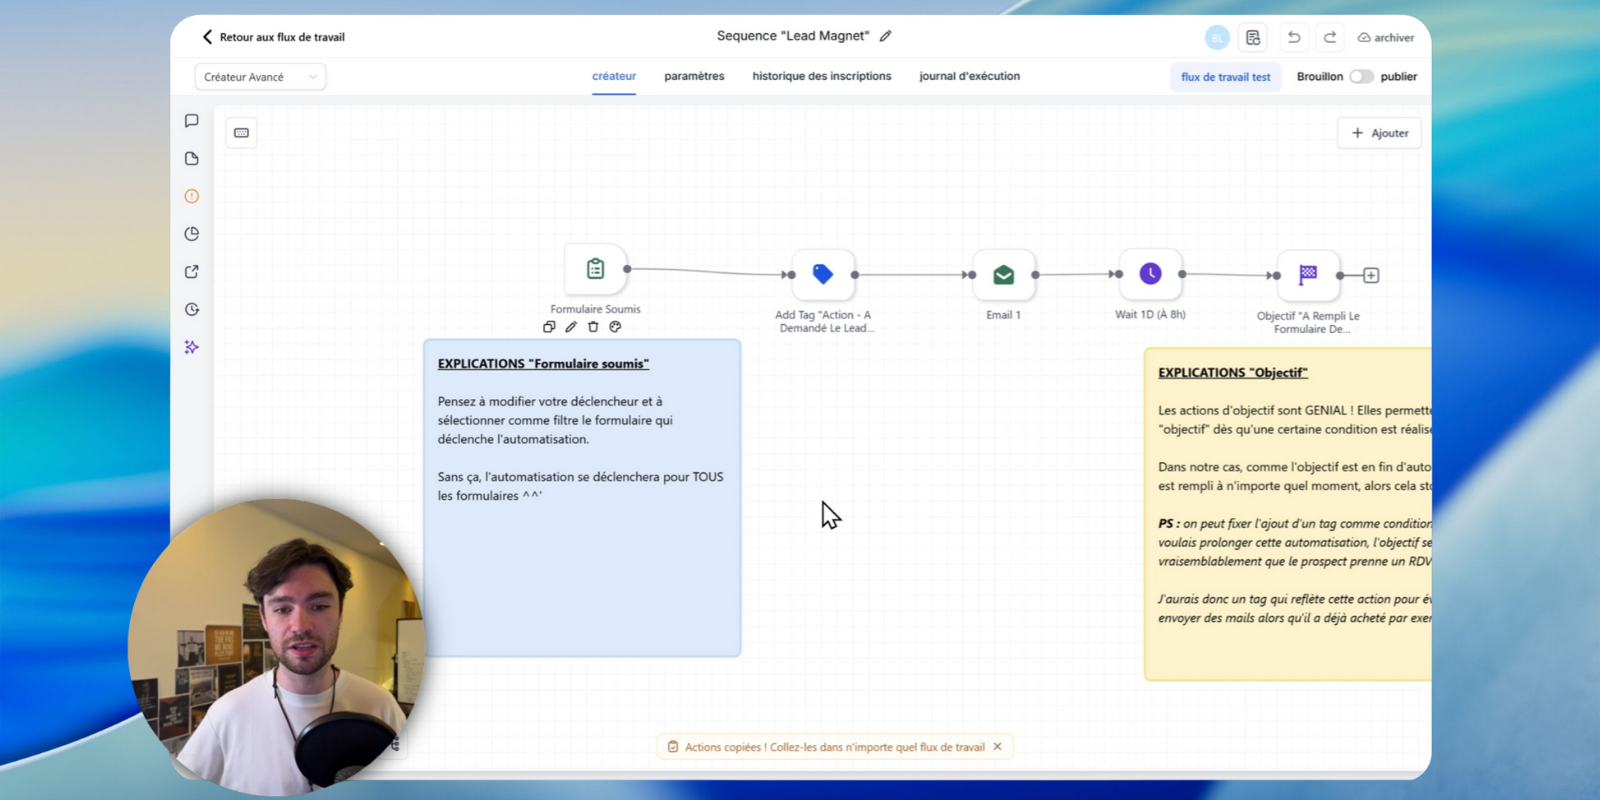Image resolution: width=1600 pixels, height=800 pixels.
Task: Open comments speech bubble in sidebar
Action: (x=192, y=121)
